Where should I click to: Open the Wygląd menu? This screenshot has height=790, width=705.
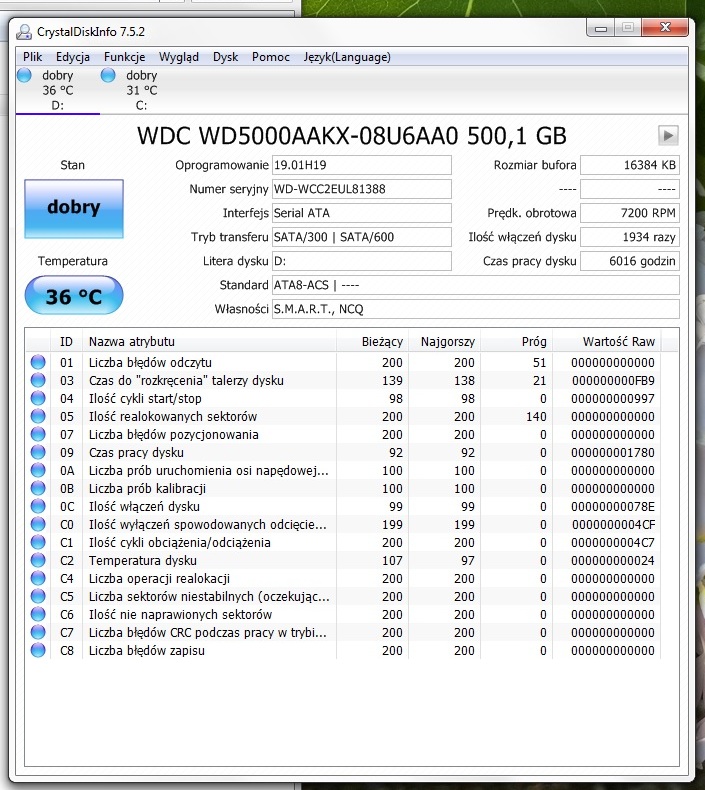(x=179, y=57)
